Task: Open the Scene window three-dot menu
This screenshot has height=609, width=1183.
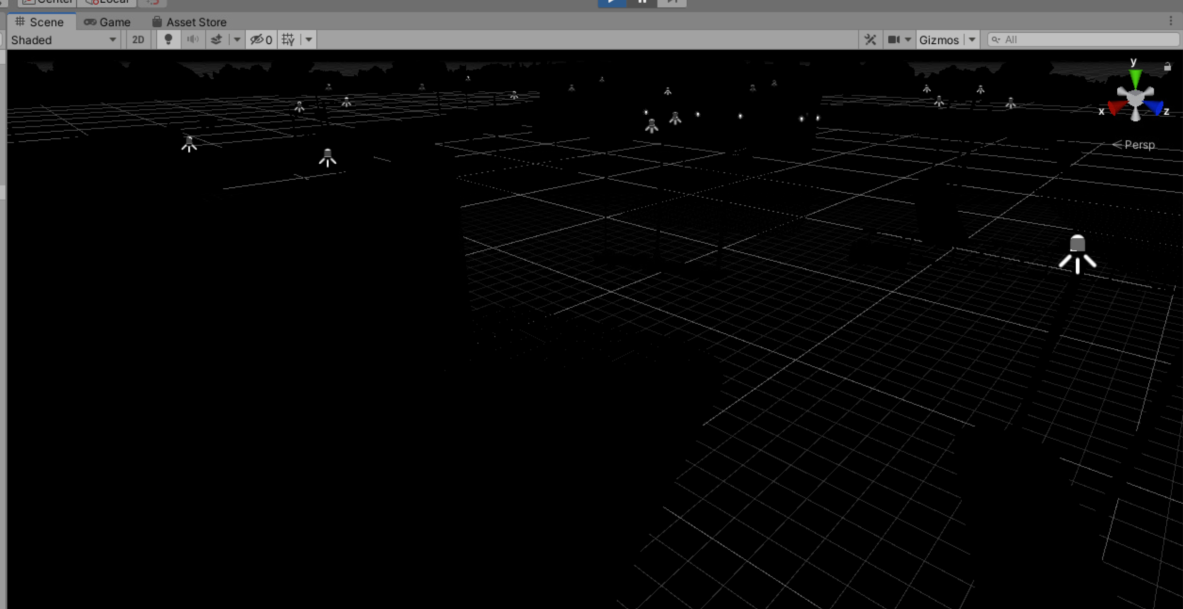Action: coord(1171,22)
